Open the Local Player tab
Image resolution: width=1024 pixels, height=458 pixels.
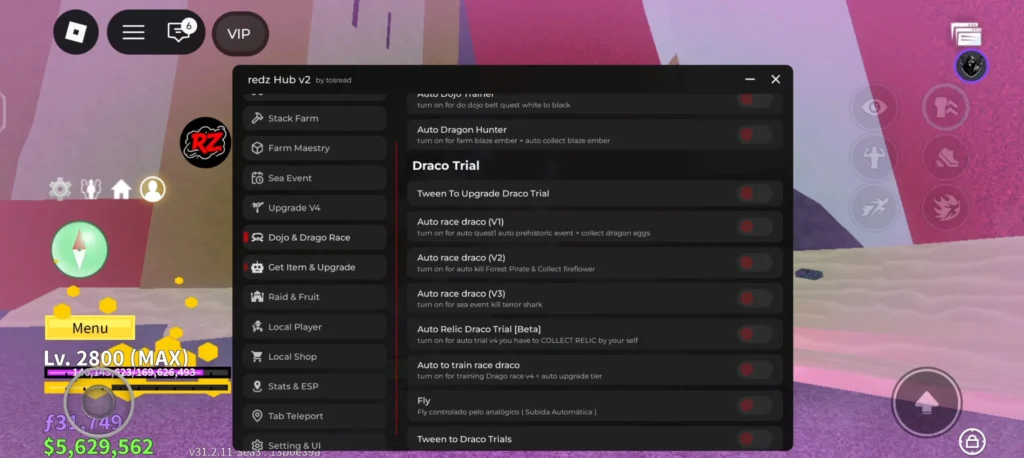pos(315,327)
